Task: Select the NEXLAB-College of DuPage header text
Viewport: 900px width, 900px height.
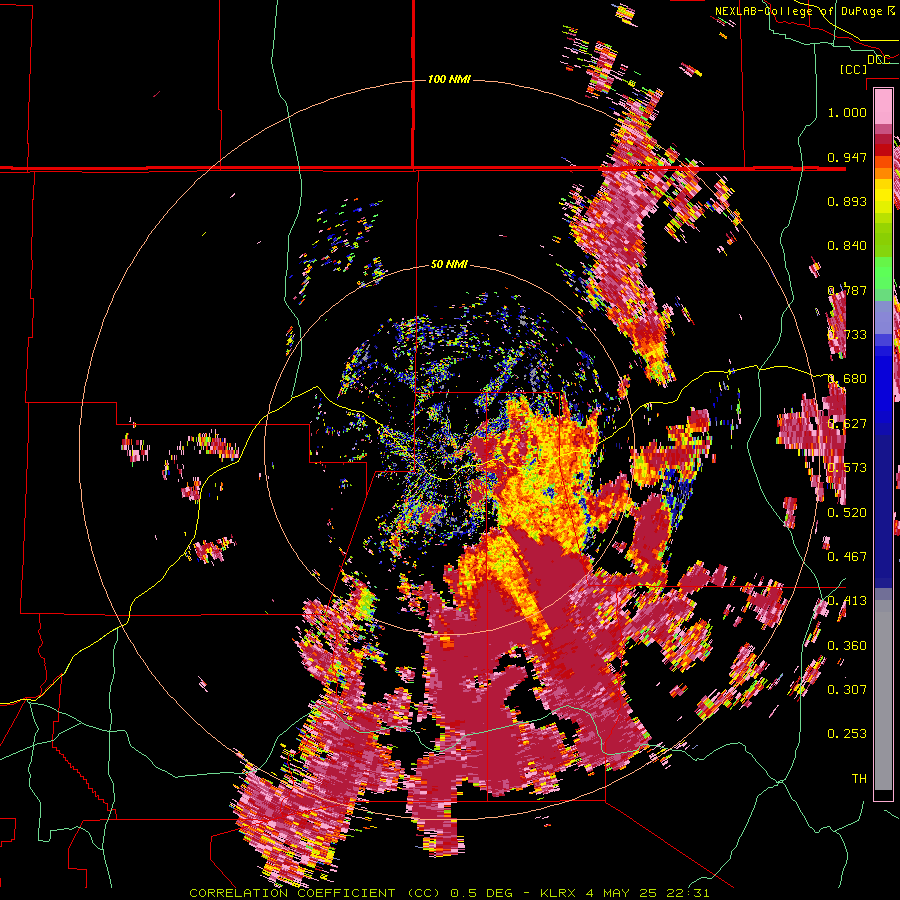Action: coord(798,11)
